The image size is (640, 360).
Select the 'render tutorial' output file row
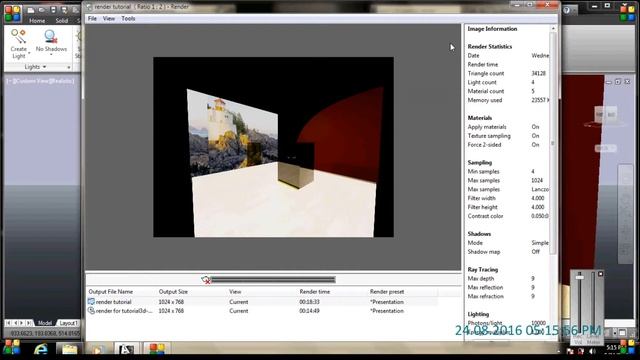tap(262, 302)
